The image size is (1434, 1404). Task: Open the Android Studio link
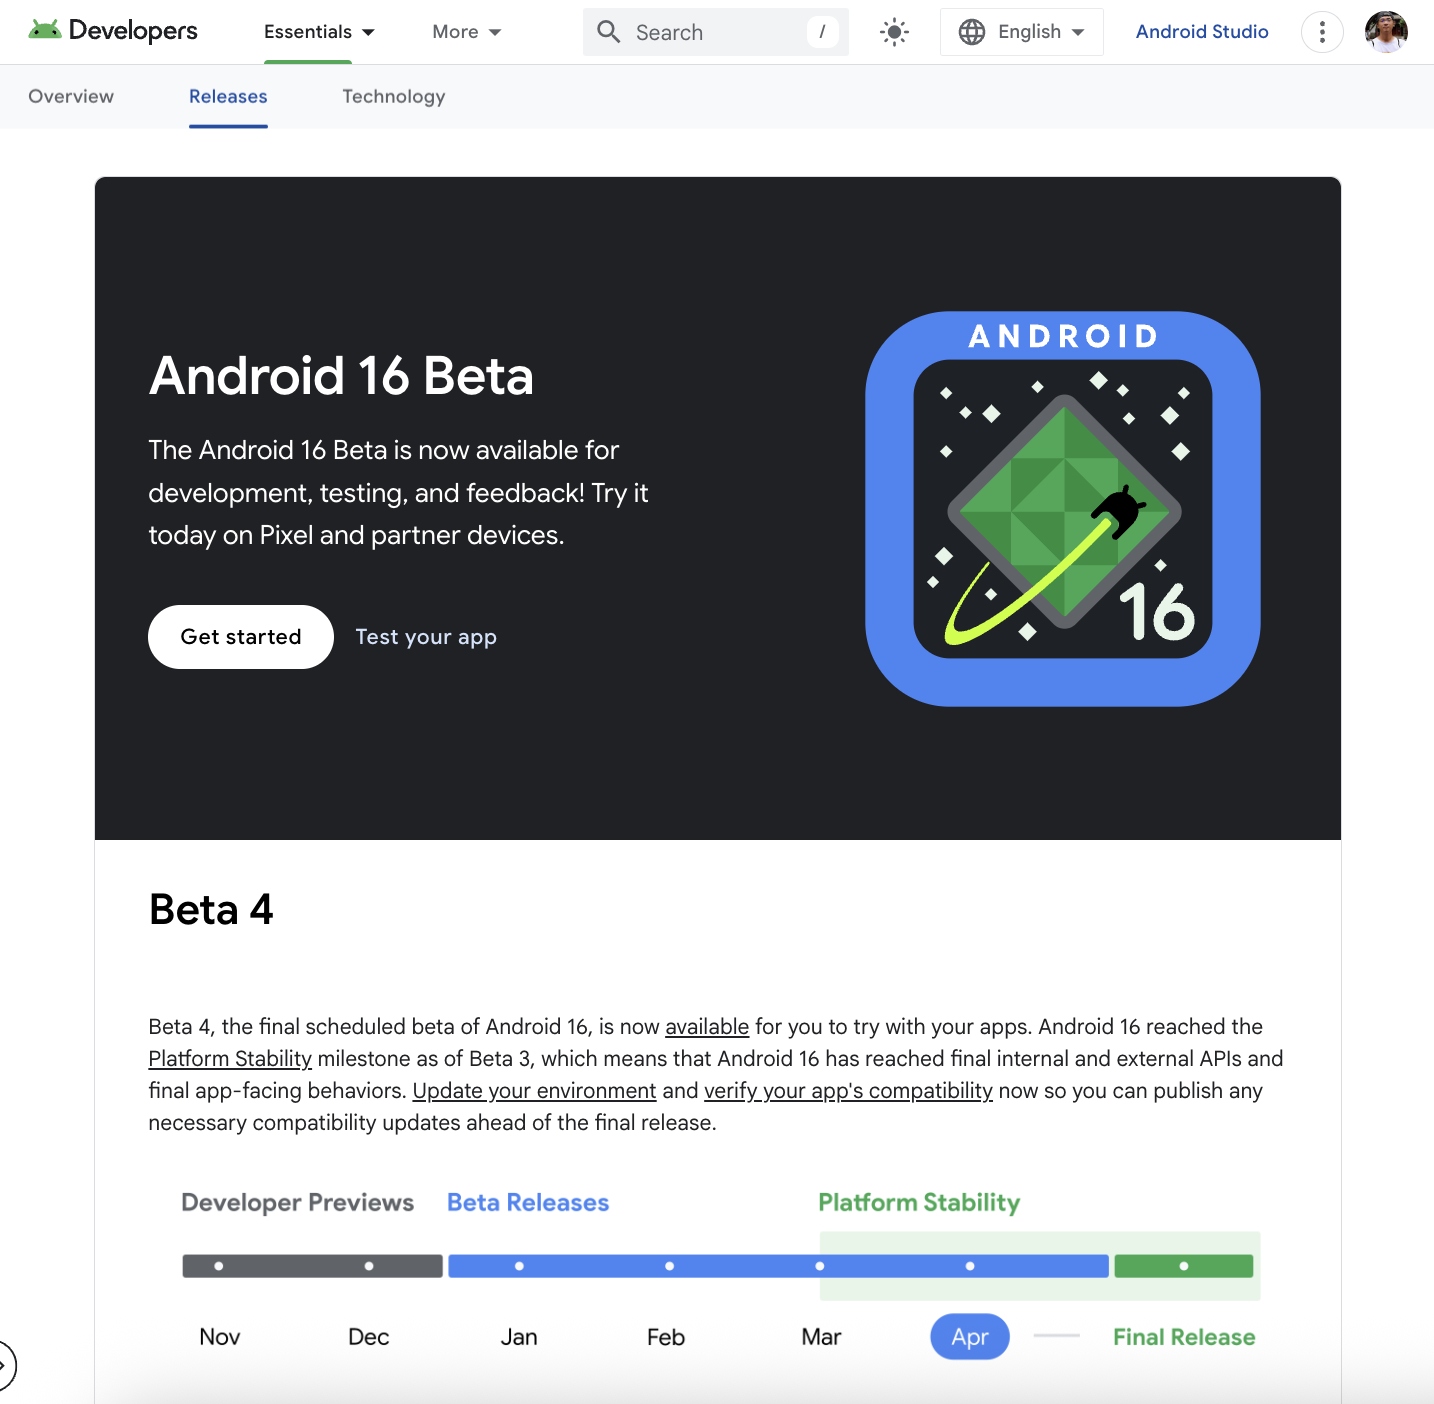click(1202, 32)
